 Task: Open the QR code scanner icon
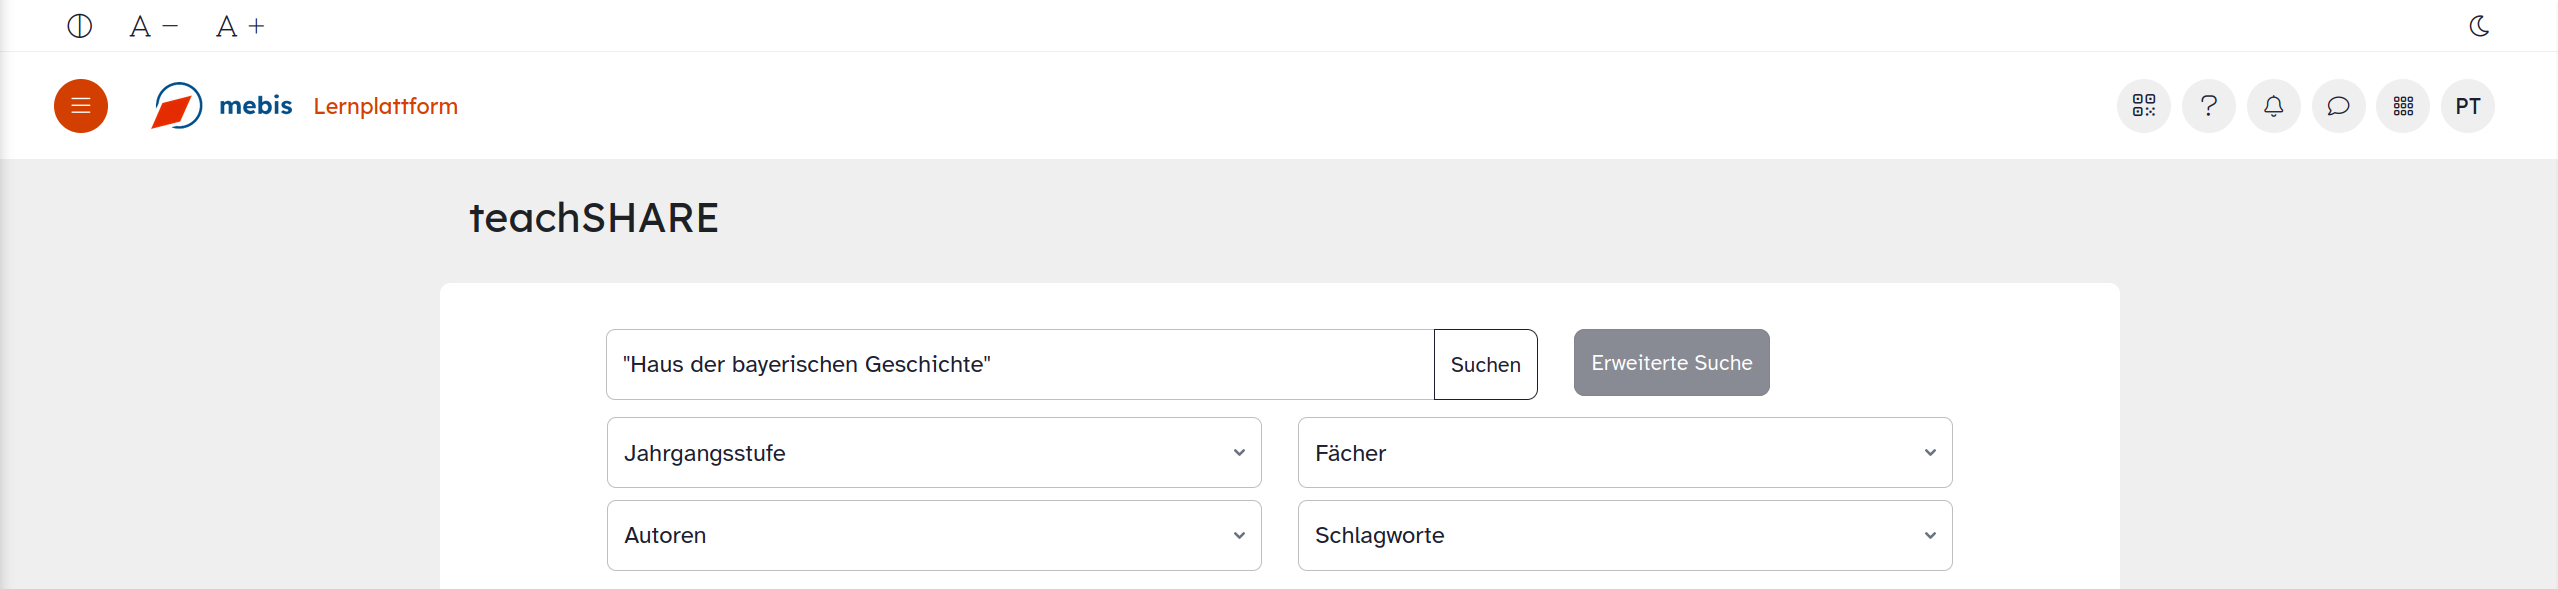coord(2143,106)
